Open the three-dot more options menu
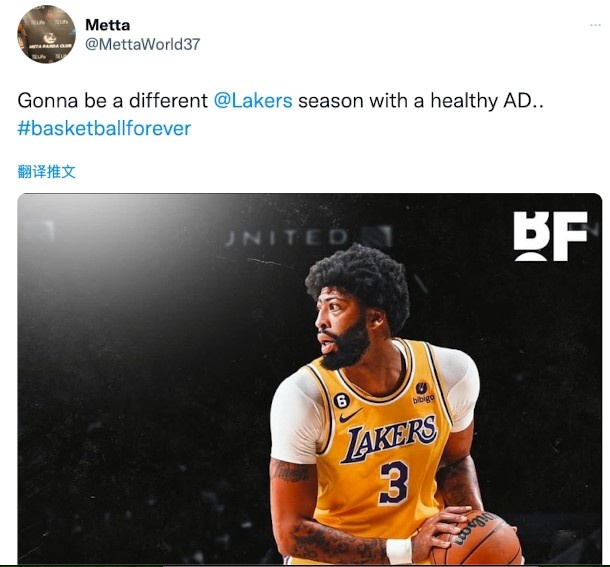610x567 pixels. point(595,25)
